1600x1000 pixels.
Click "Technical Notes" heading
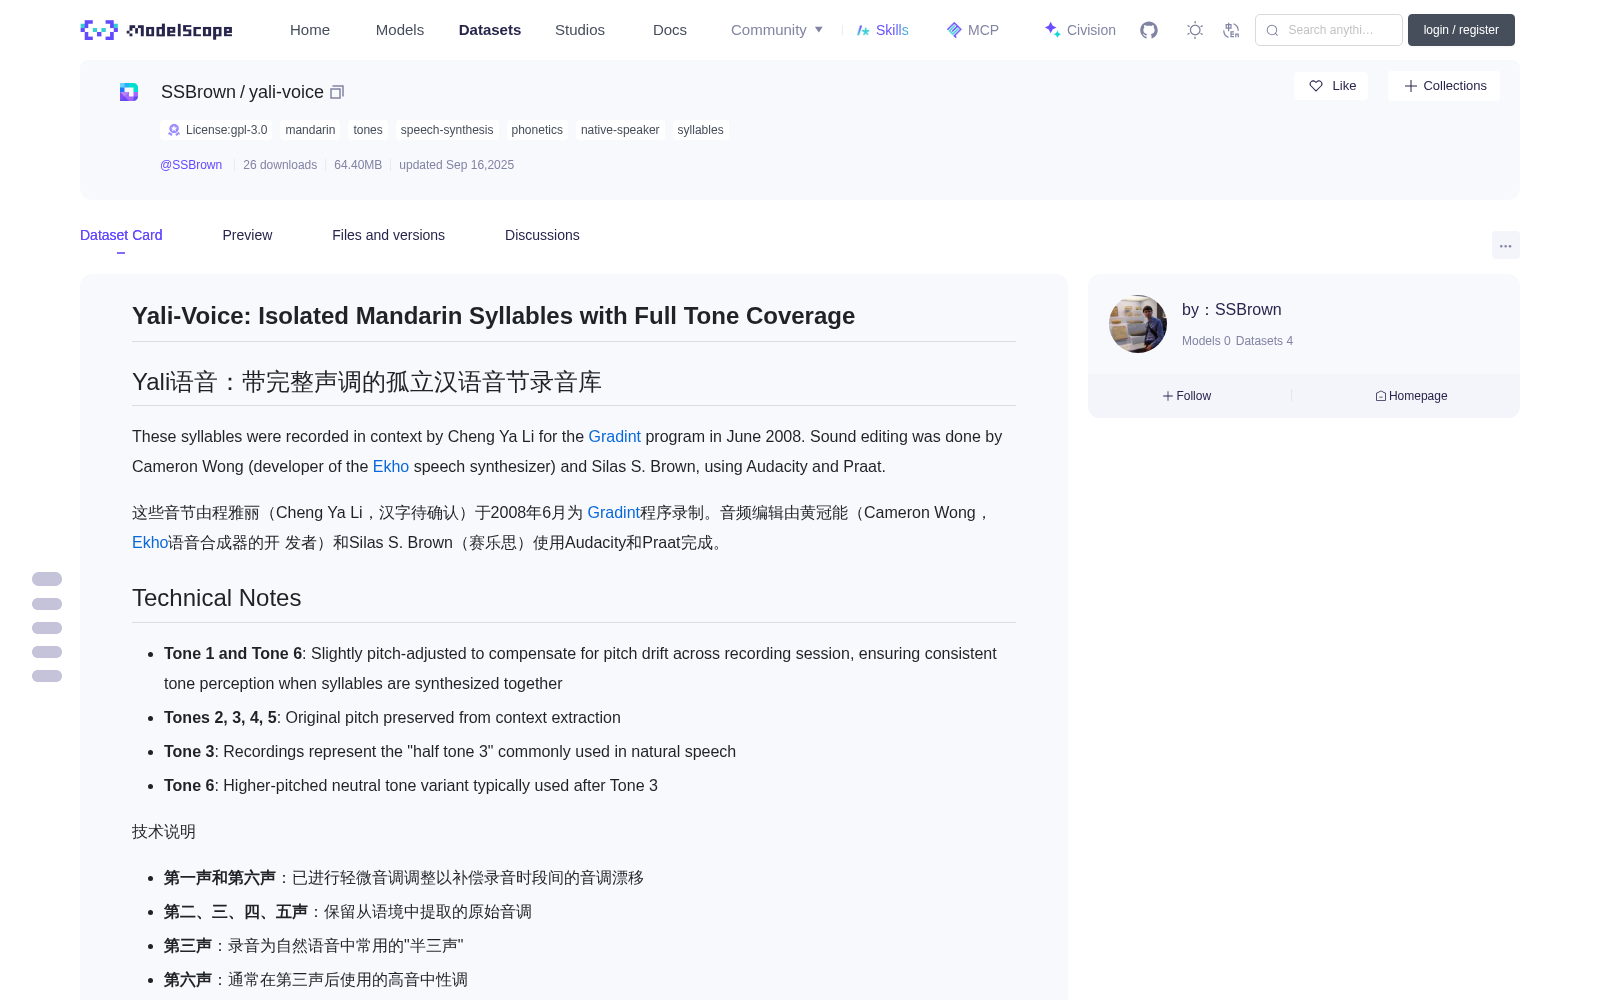(x=217, y=598)
